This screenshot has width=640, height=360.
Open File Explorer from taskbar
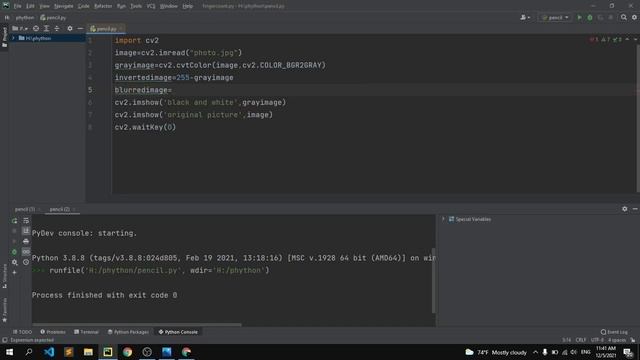point(88,352)
